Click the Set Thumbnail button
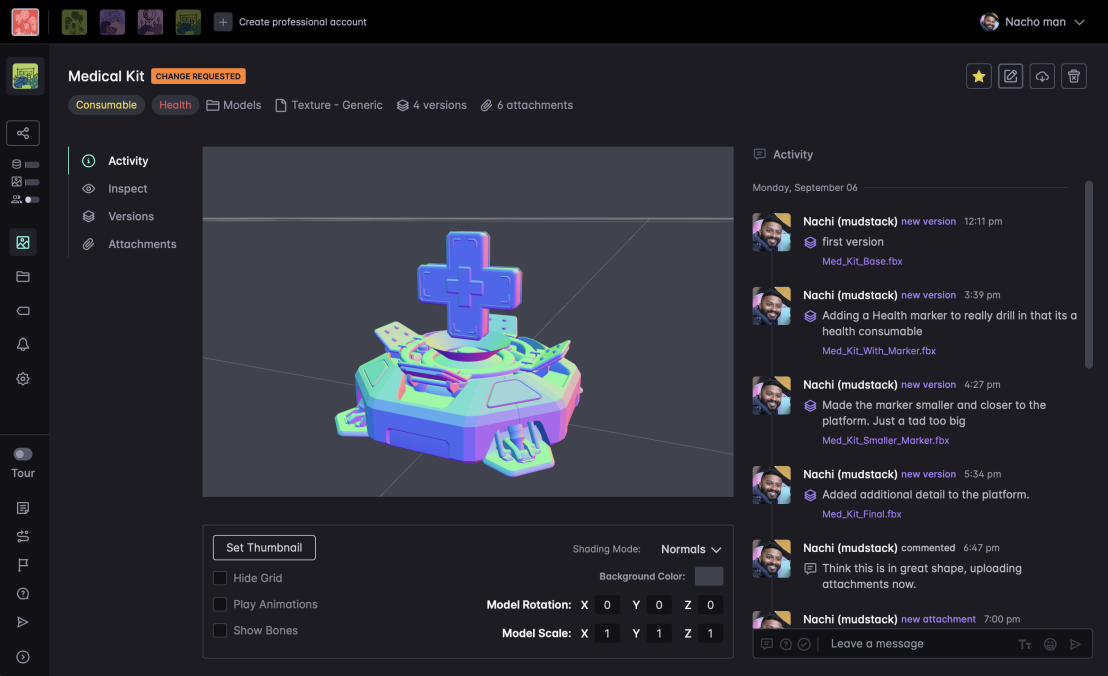 264,547
